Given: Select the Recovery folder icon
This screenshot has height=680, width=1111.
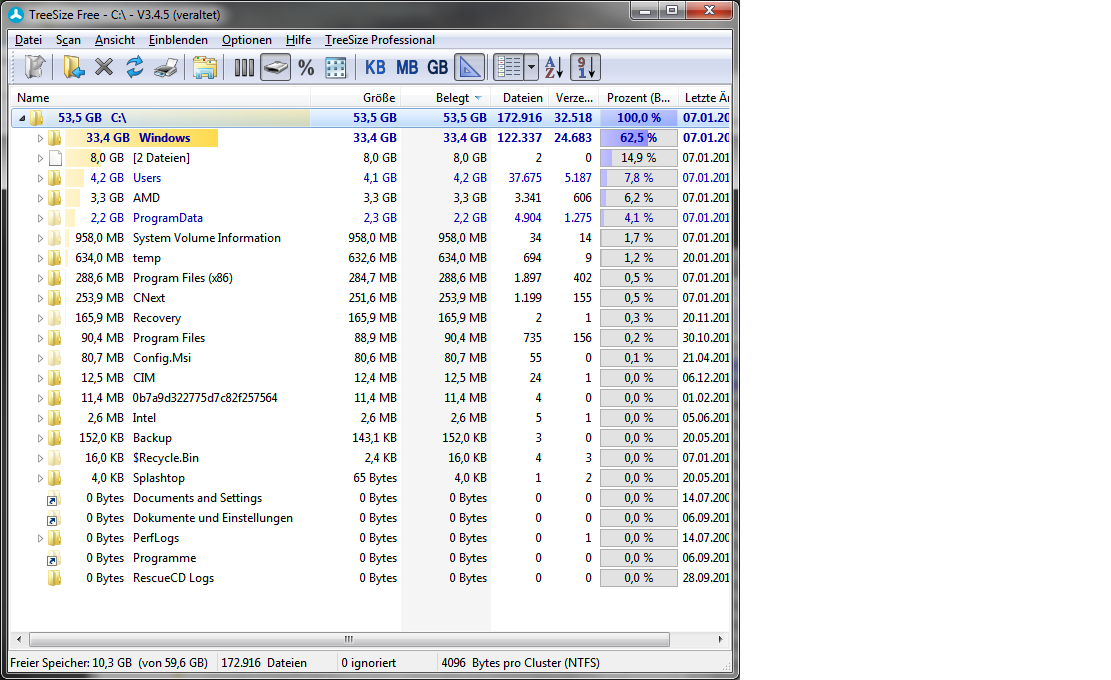Looking at the screenshot, I should point(55,318).
